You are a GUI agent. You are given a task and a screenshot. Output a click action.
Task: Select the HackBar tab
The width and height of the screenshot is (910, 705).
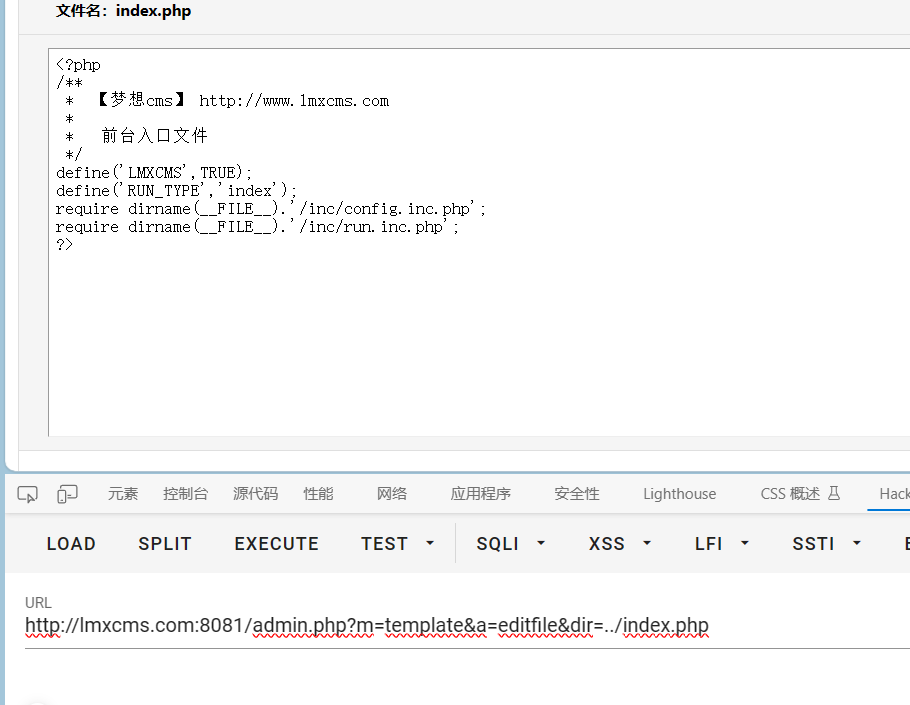pyautogui.click(x=894, y=494)
